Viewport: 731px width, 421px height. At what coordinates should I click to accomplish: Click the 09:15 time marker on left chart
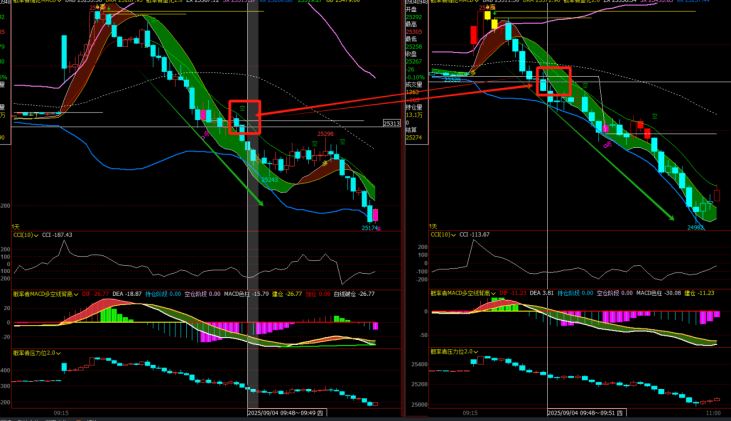(x=61, y=412)
